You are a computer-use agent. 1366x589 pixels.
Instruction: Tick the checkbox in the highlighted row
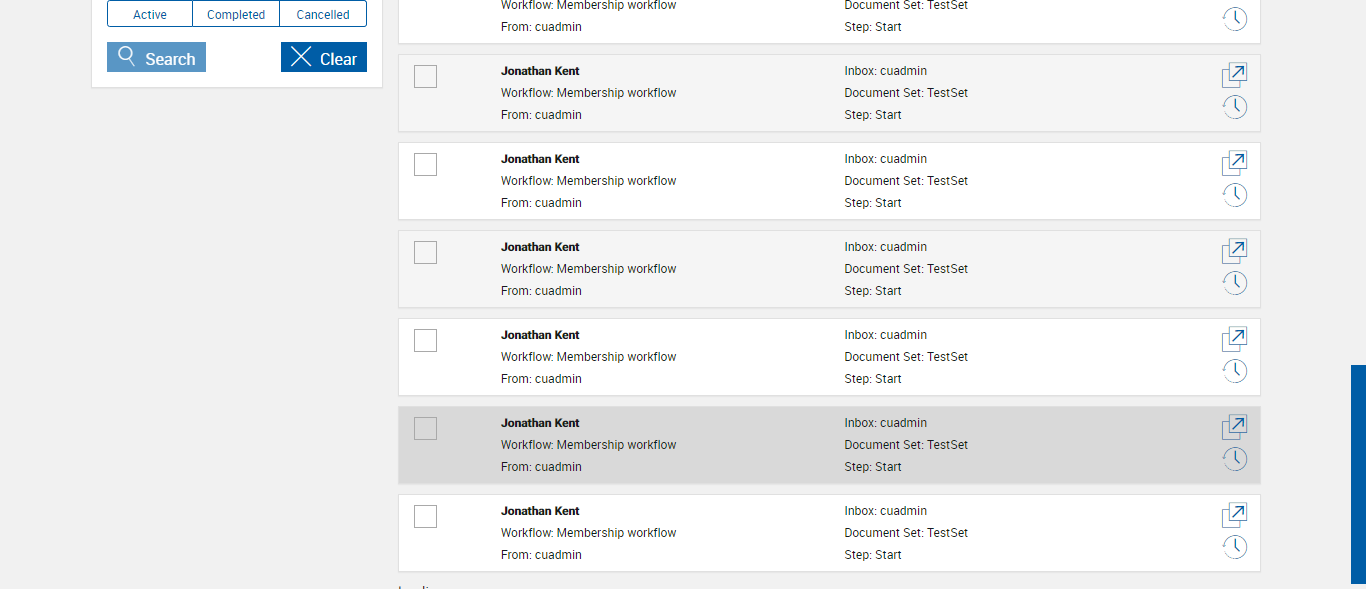[x=425, y=429]
